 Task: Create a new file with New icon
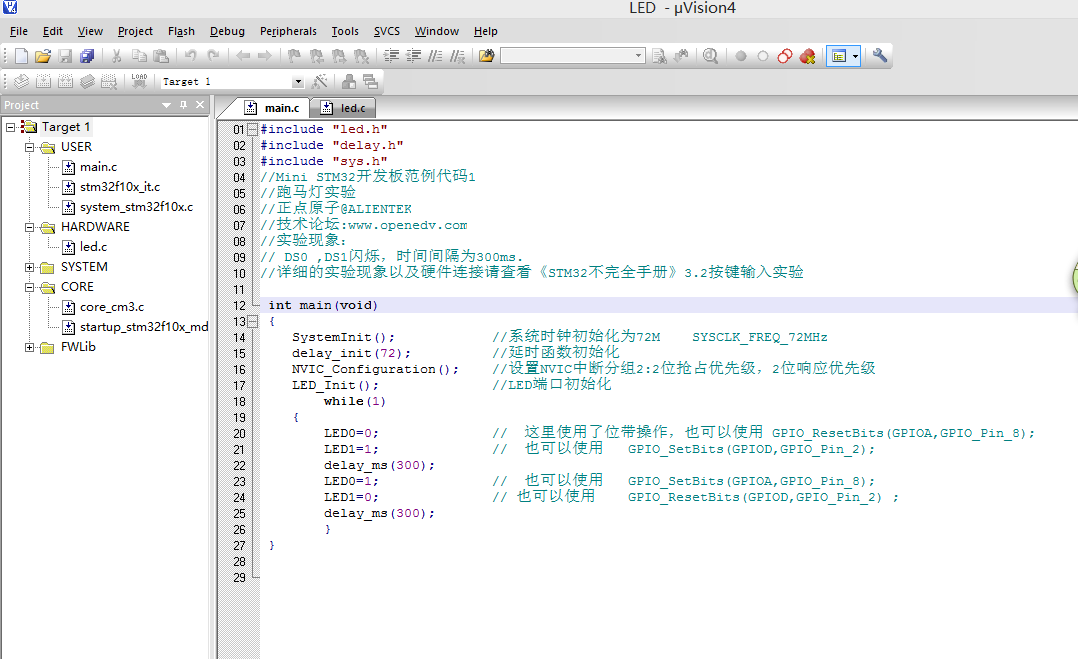click(x=21, y=56)
